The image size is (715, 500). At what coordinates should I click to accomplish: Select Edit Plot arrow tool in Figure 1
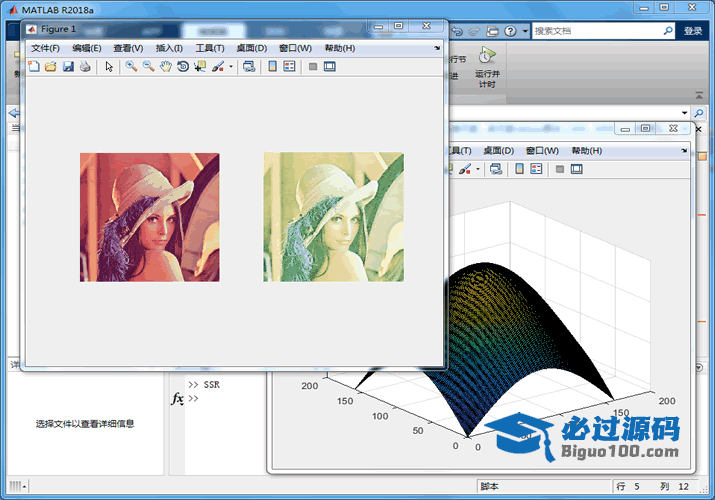point(109,67)
